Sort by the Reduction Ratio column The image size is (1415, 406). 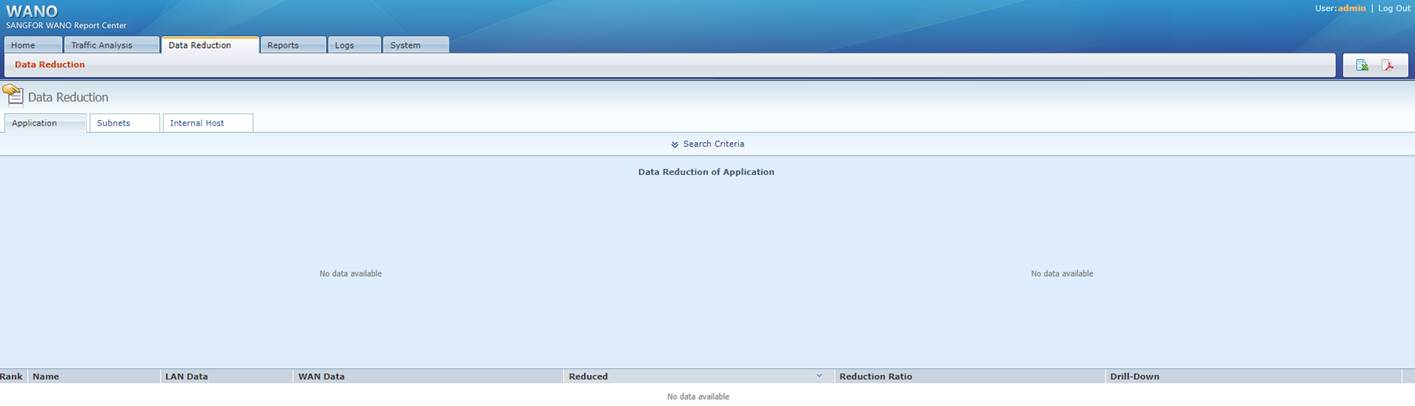pyautogui.click(x=970, y=376)
